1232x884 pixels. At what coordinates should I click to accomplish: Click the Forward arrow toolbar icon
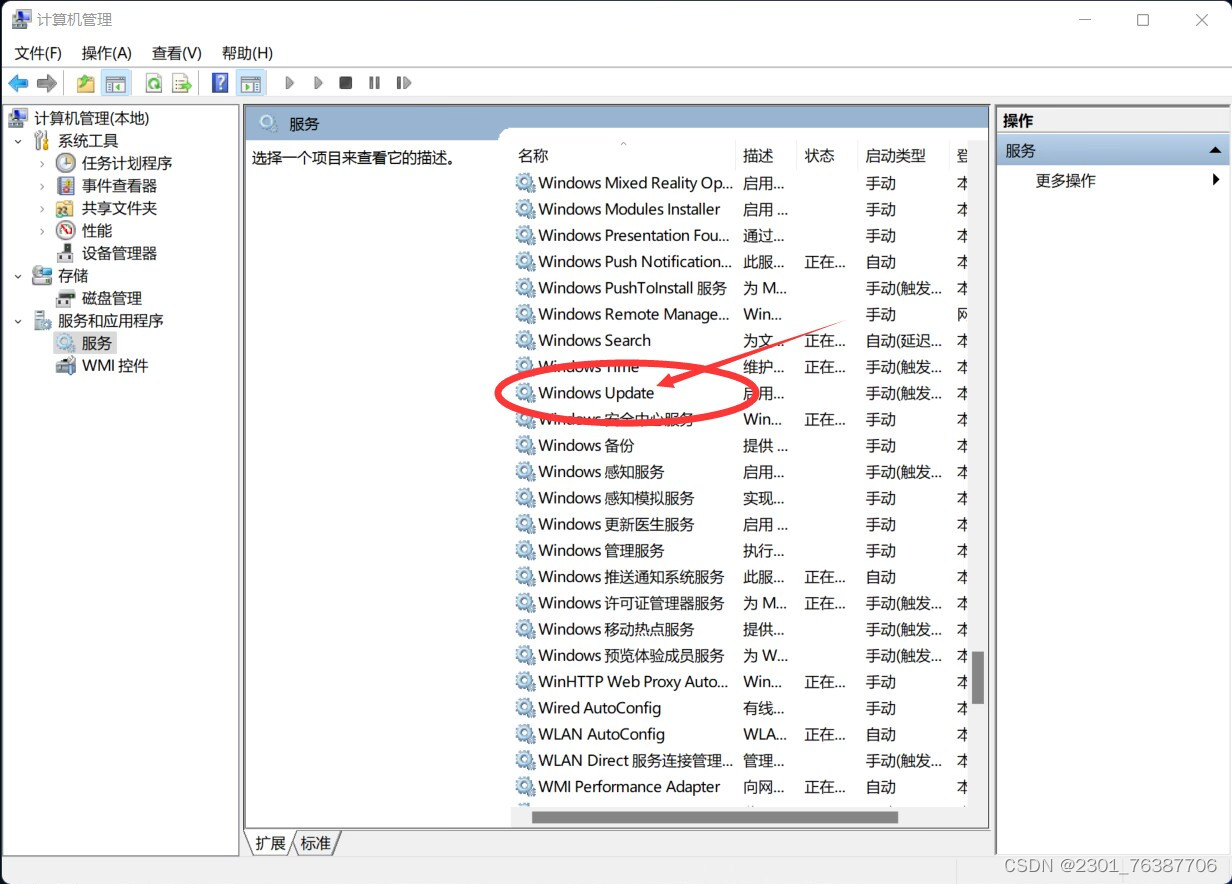pyautogui.click(x=46, y=83)
